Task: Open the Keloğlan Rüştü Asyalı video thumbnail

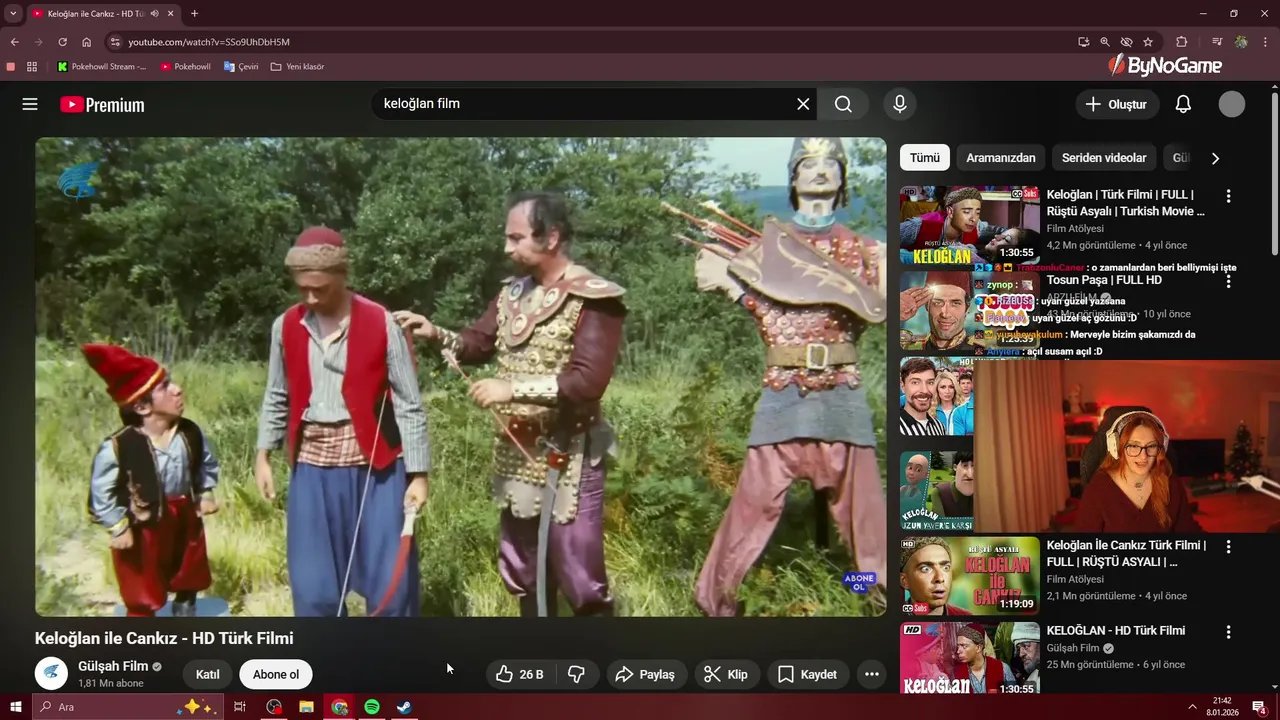Action: [x=969, y=225]
